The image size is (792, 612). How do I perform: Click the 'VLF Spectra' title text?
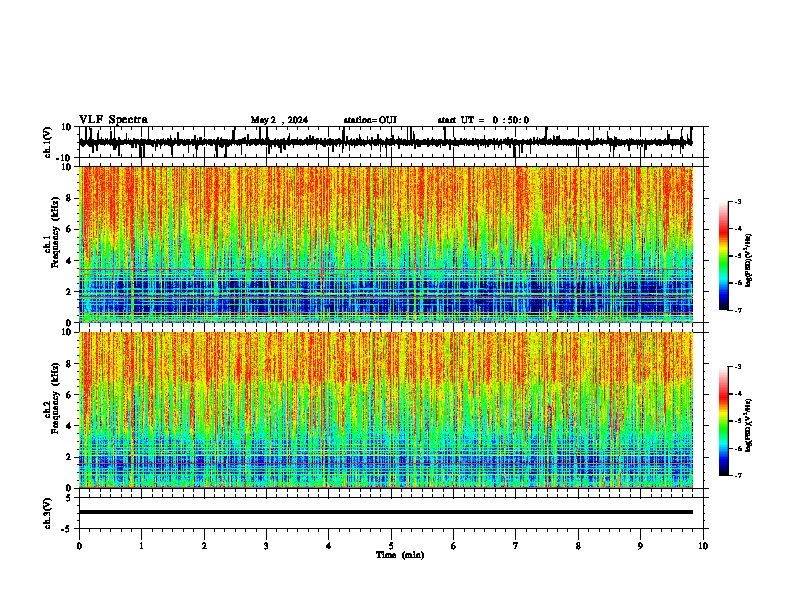point(113,120)
